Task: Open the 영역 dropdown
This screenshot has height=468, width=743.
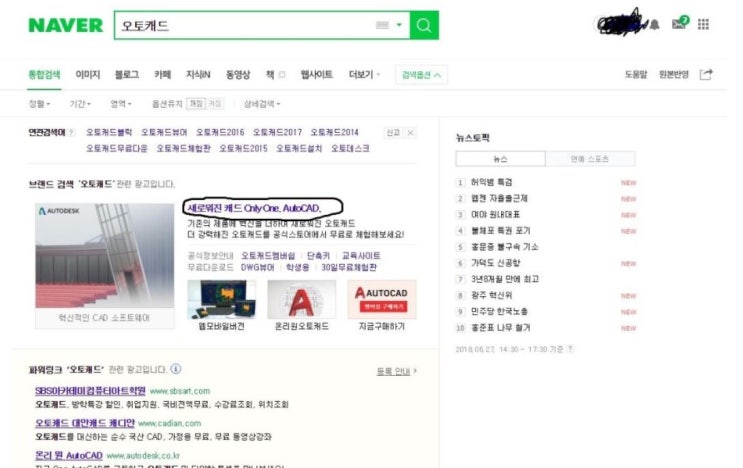Action: [121, 104]
